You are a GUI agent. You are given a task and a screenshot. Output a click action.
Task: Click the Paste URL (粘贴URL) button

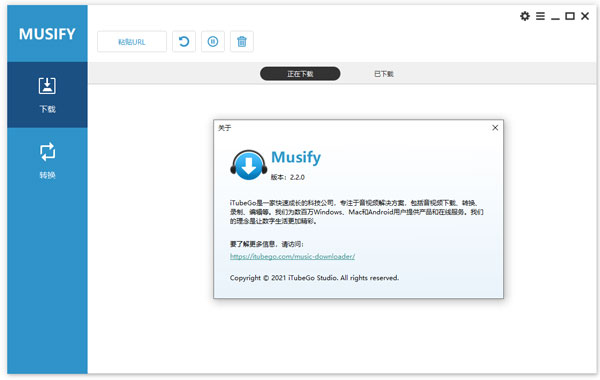pos(132,42)
